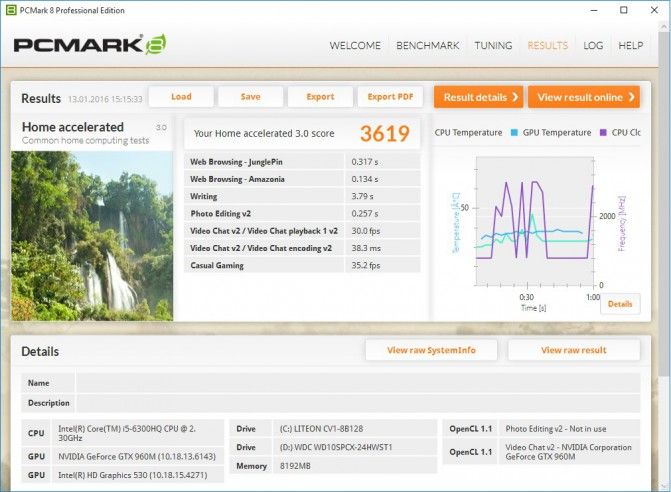This screenshot has width=671, height=492.
Task: Open the WELCOME tab
Action: point(355,45)
